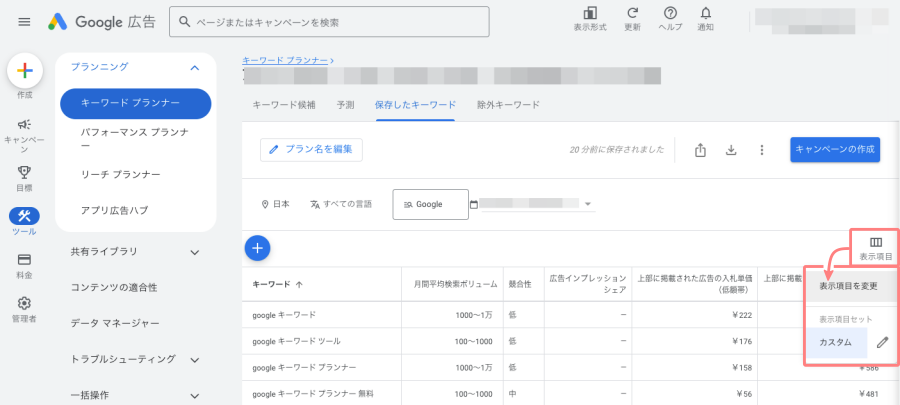Click すべての言語 language filter

click(341, 204)
